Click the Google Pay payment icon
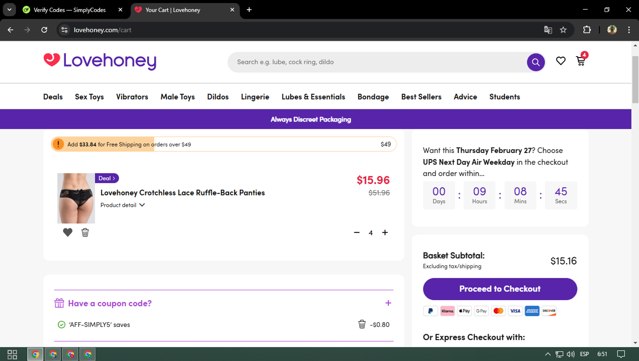Screen dimensions: 639x361 point(481,311)
